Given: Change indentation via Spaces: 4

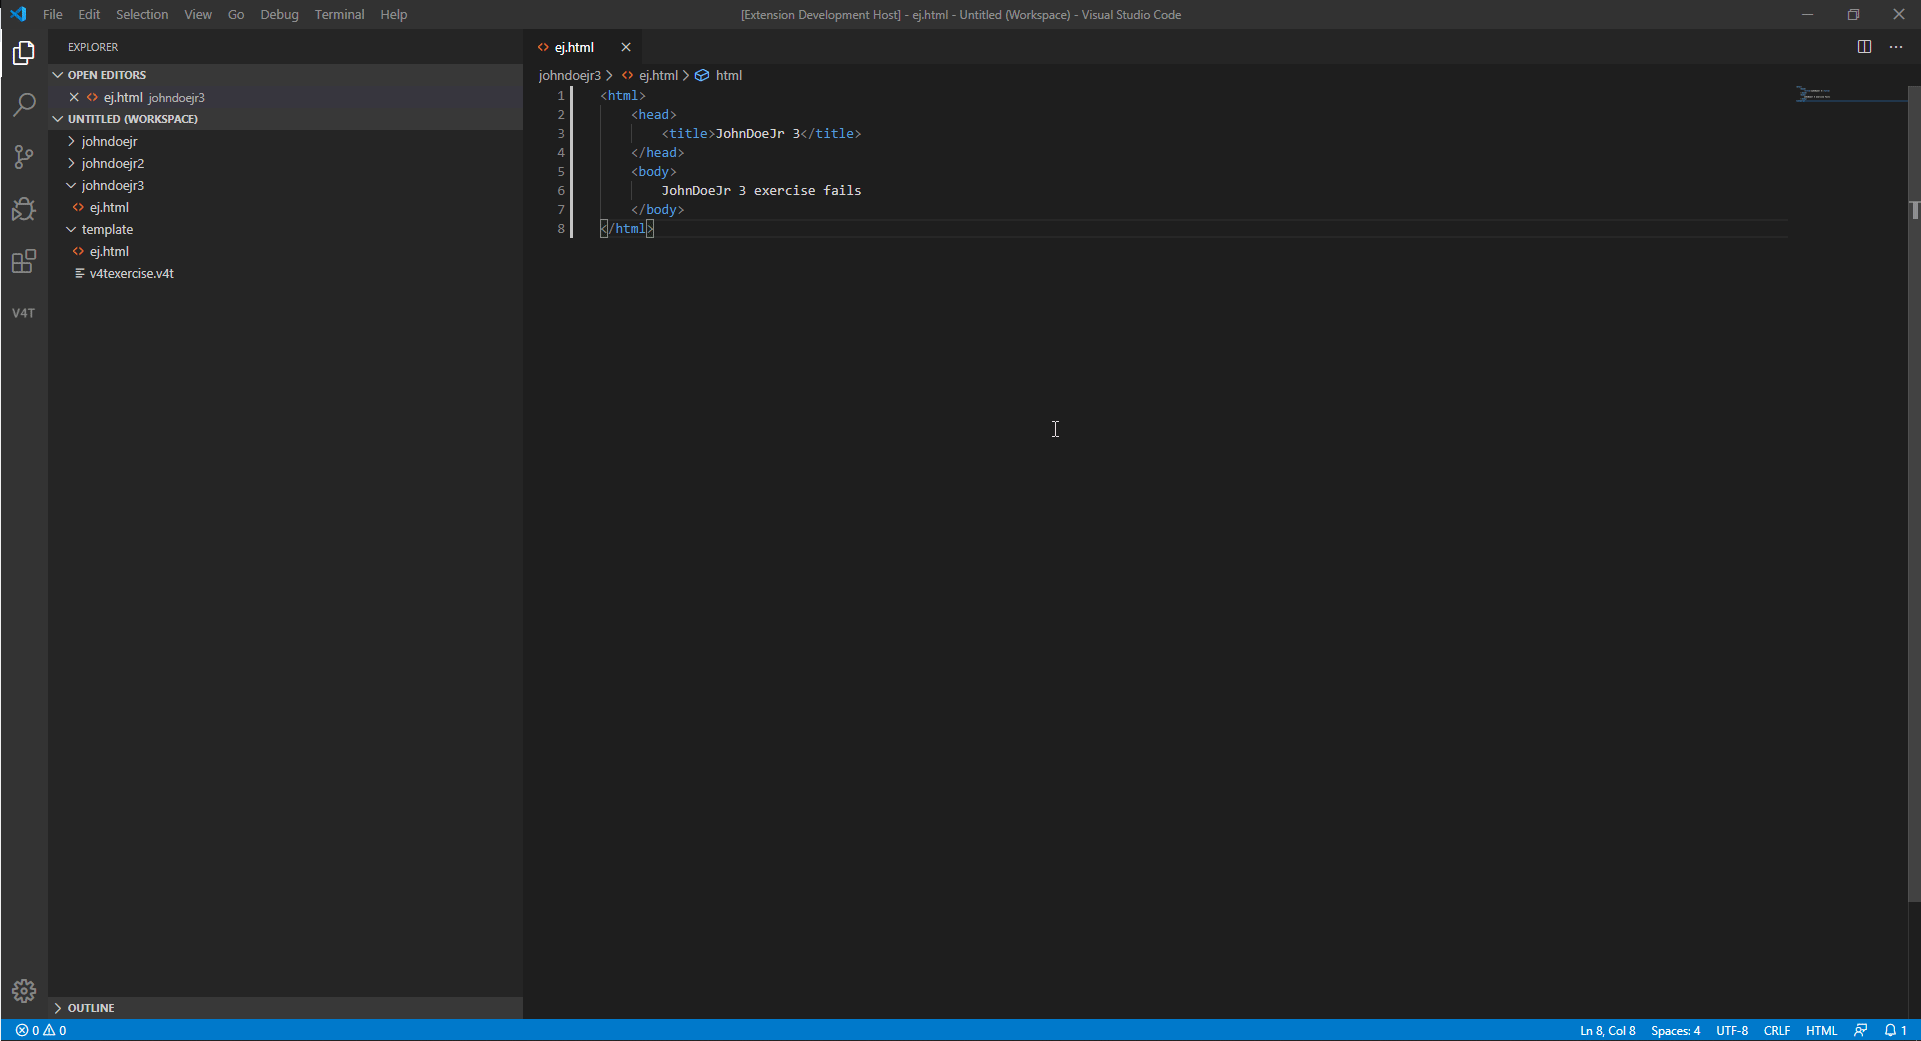Looking at the screenshot, I should pos(1675,1030).
